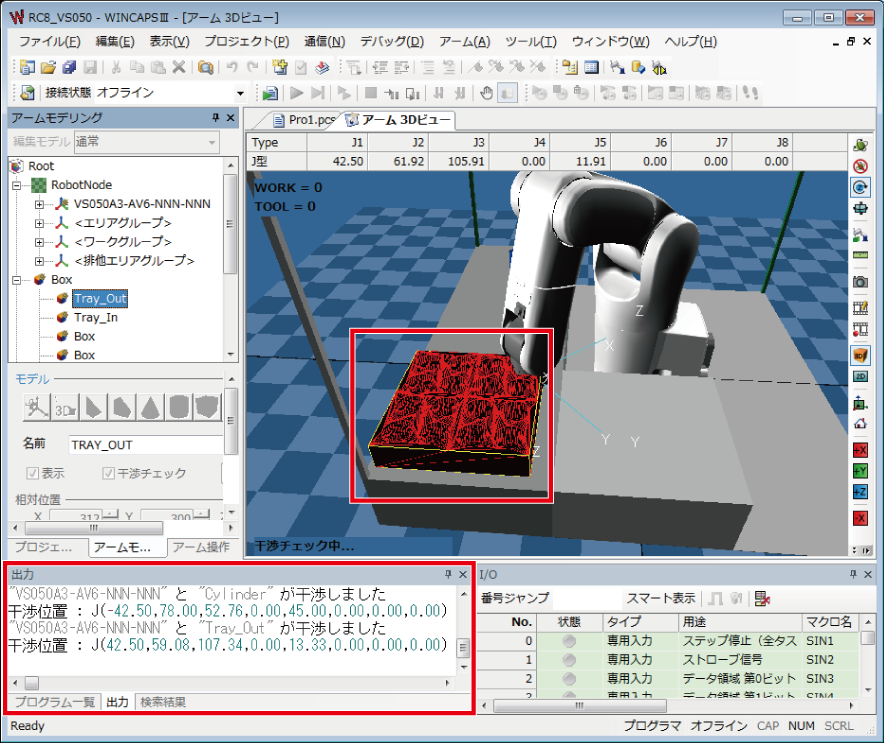Toggle the 干渉チェック checkbox
884x743 pixels.
click(109, 474)
